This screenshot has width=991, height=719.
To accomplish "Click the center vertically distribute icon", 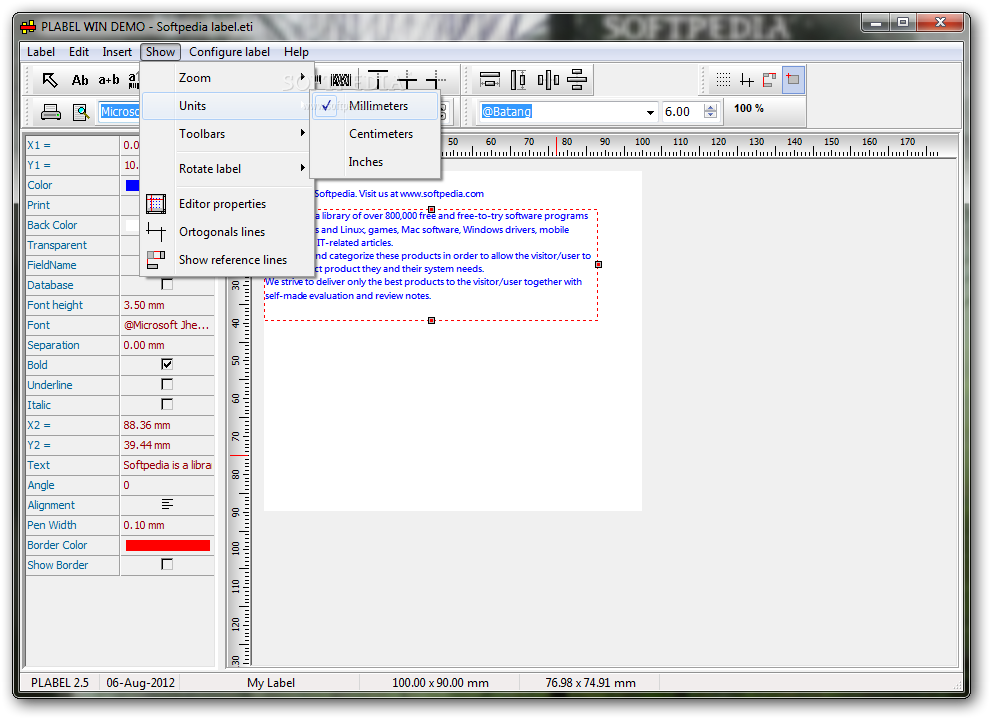I will tap(548, 80).
